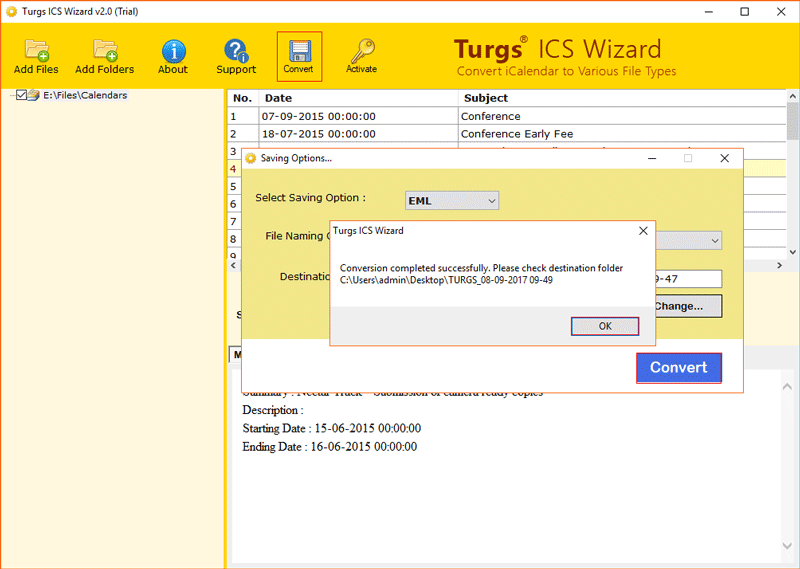Click the preview pane scroll down arrow

click(787, 546)
